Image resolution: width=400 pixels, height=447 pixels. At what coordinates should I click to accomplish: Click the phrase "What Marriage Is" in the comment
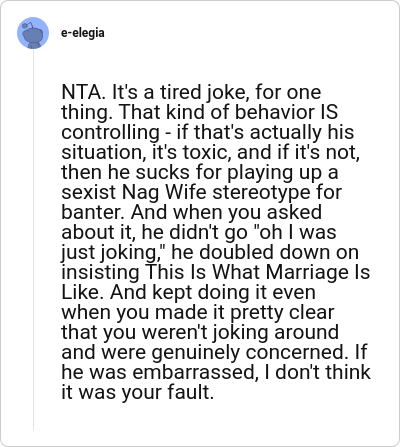coord(291,272)
